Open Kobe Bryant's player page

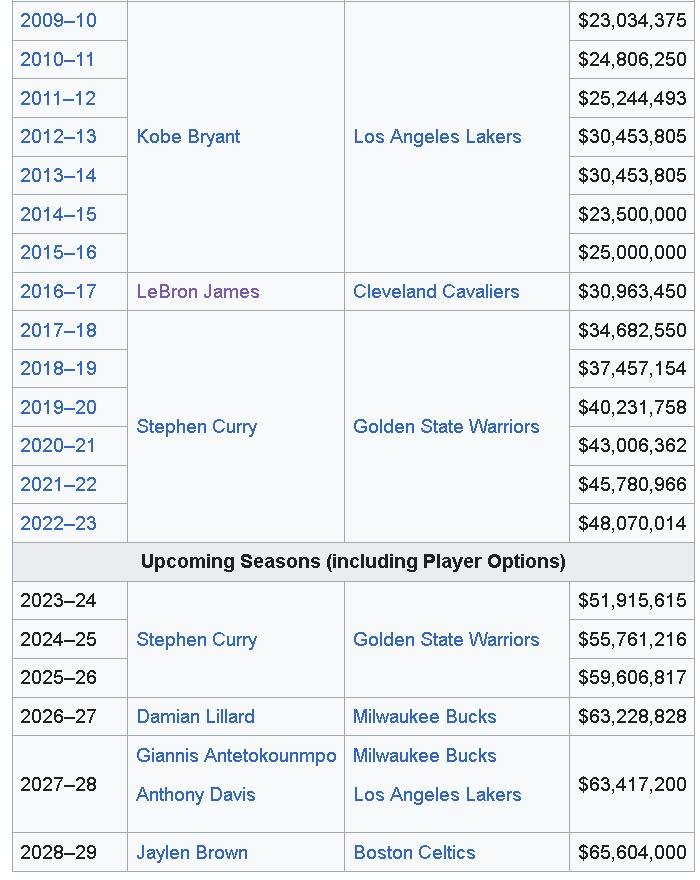pyautogui.click(x=188, y=136)
